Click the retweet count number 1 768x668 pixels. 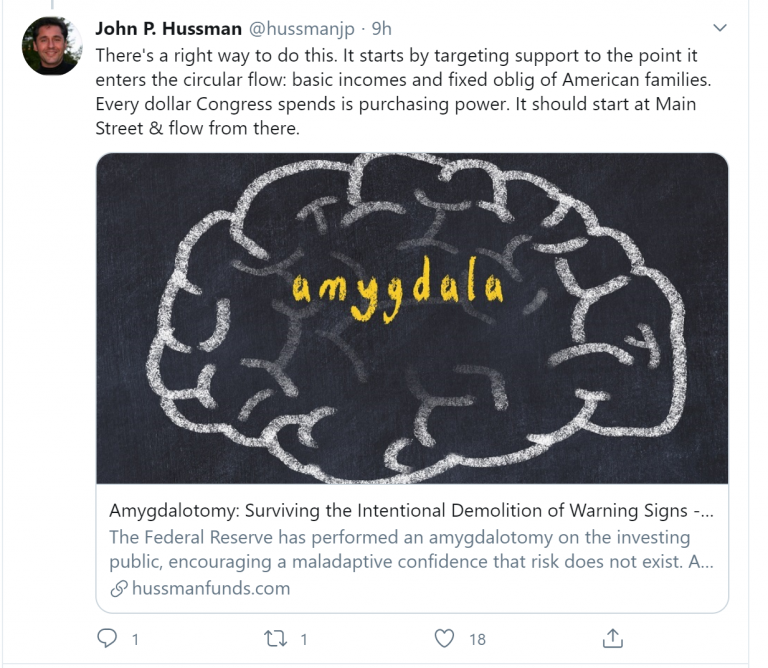(304, 640)
